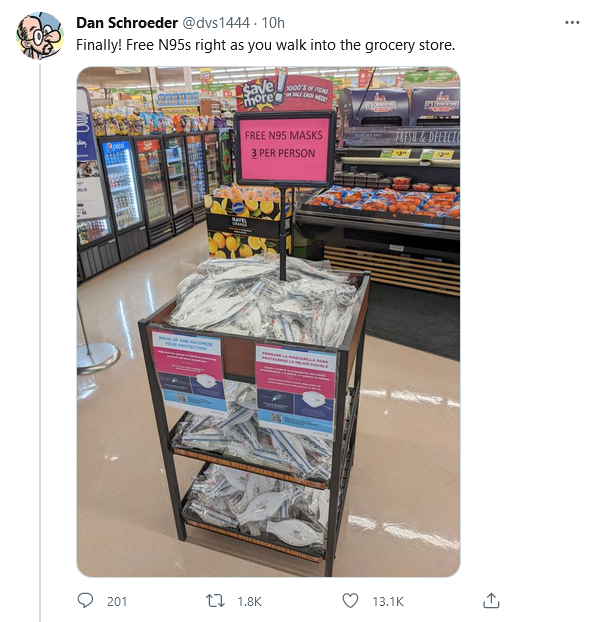
Task: Click the vertical thread line below the avatar
Action: [40, 341]
